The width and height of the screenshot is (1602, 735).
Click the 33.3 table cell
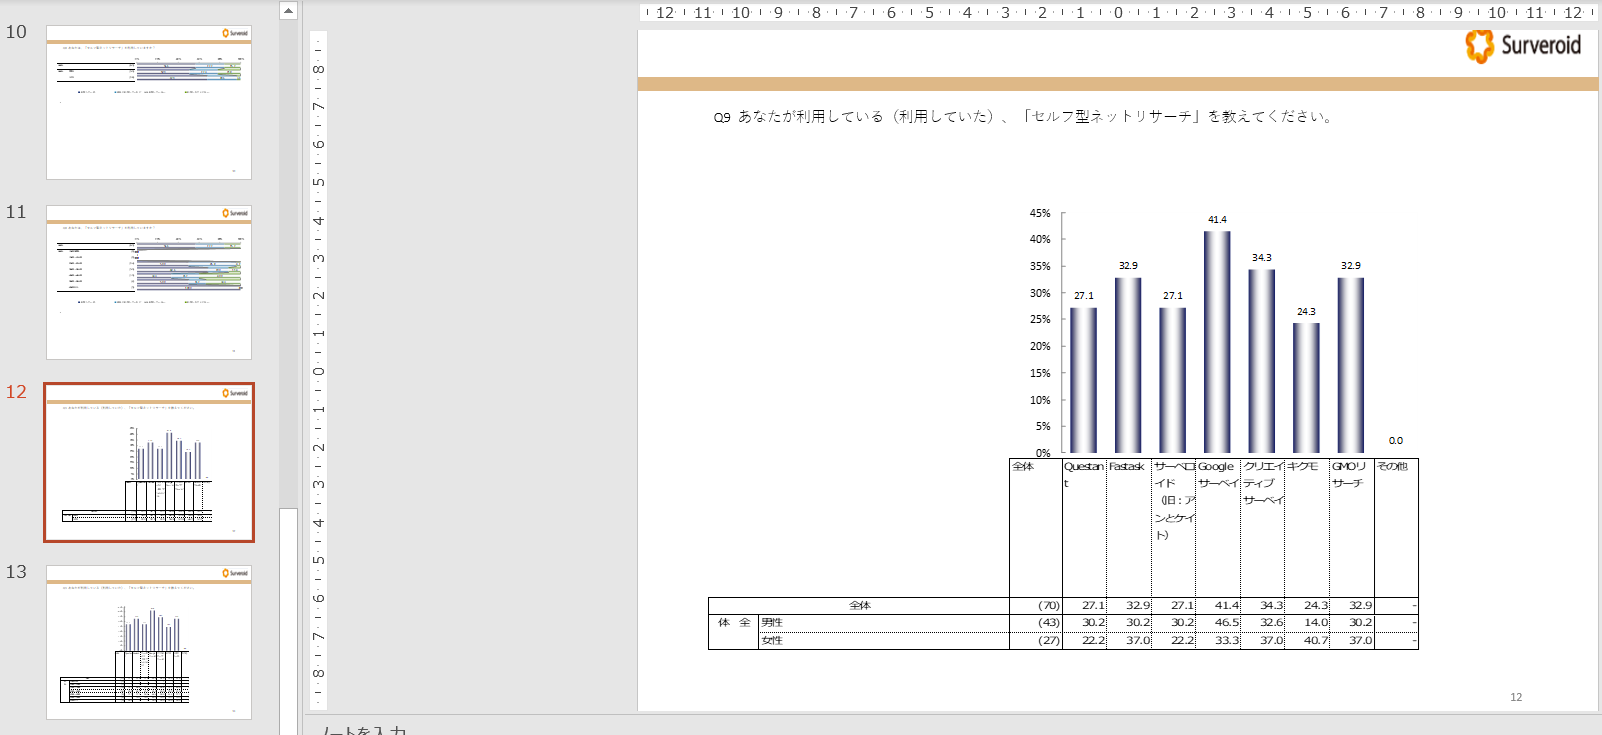[x=1218, y=640]
